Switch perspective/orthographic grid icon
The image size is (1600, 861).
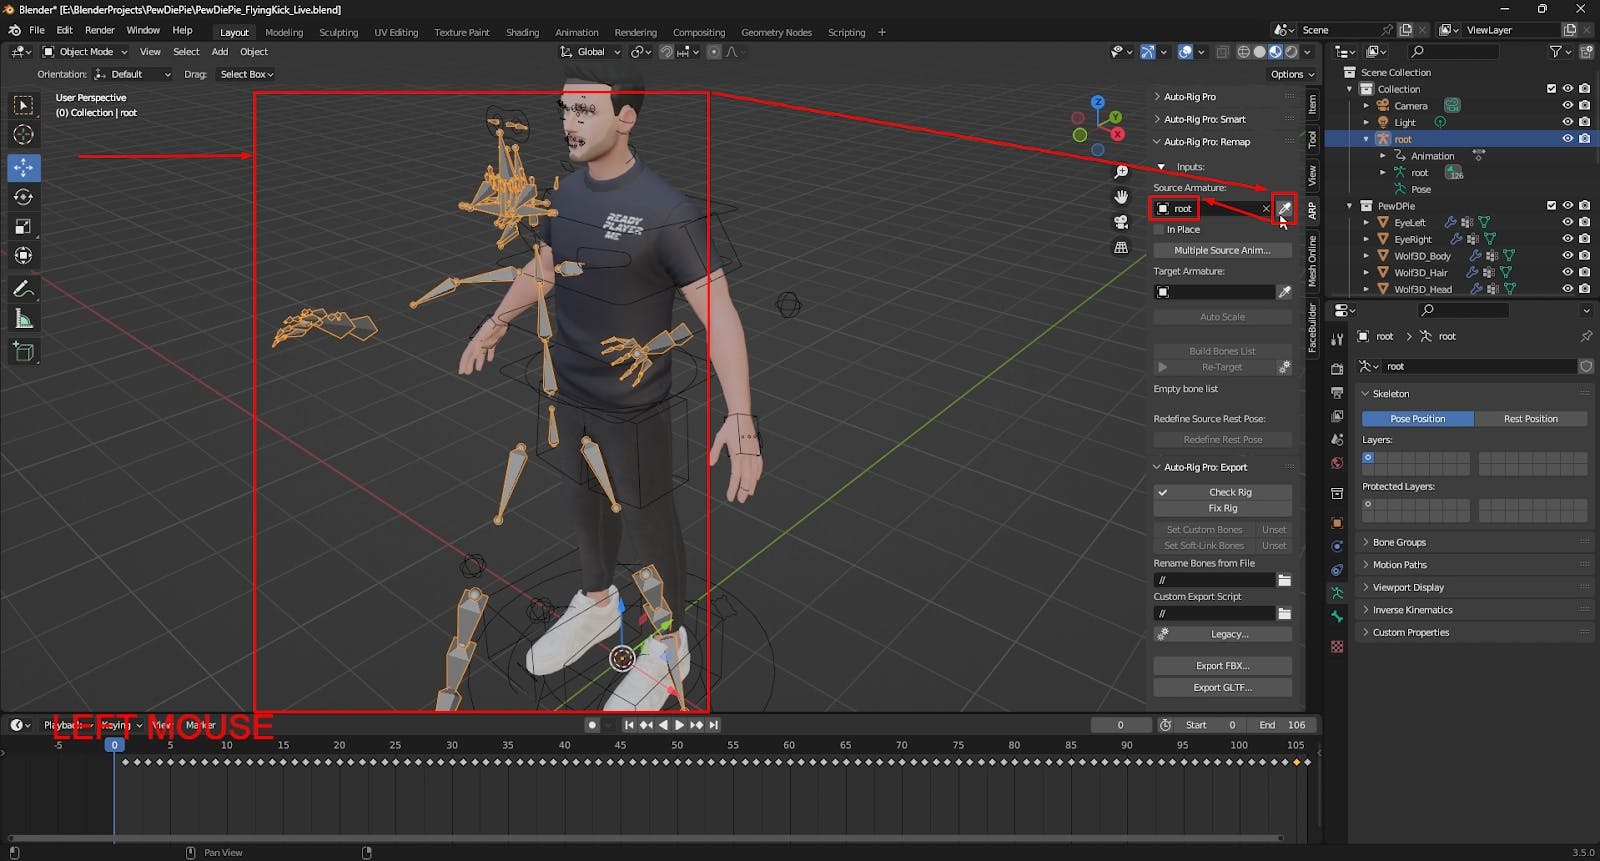pyautogui.click(x=1121, y=247)
